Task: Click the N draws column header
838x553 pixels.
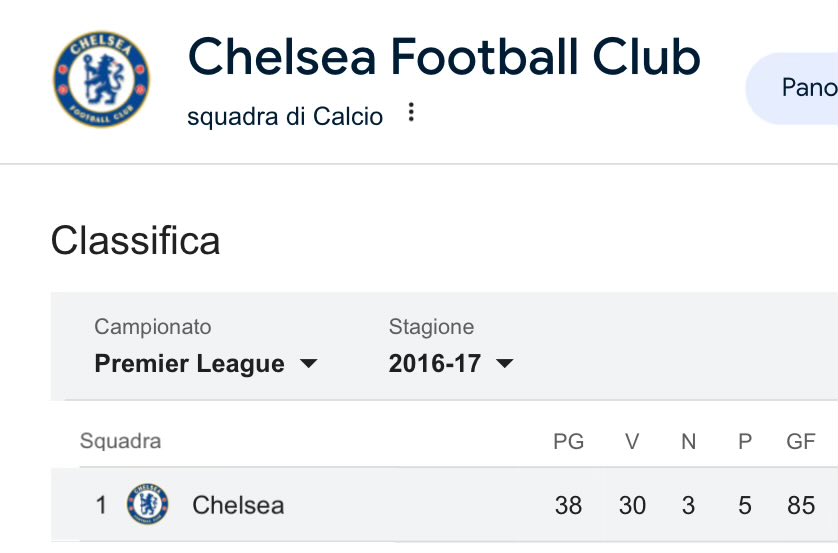Action: (x=688, y=441)
